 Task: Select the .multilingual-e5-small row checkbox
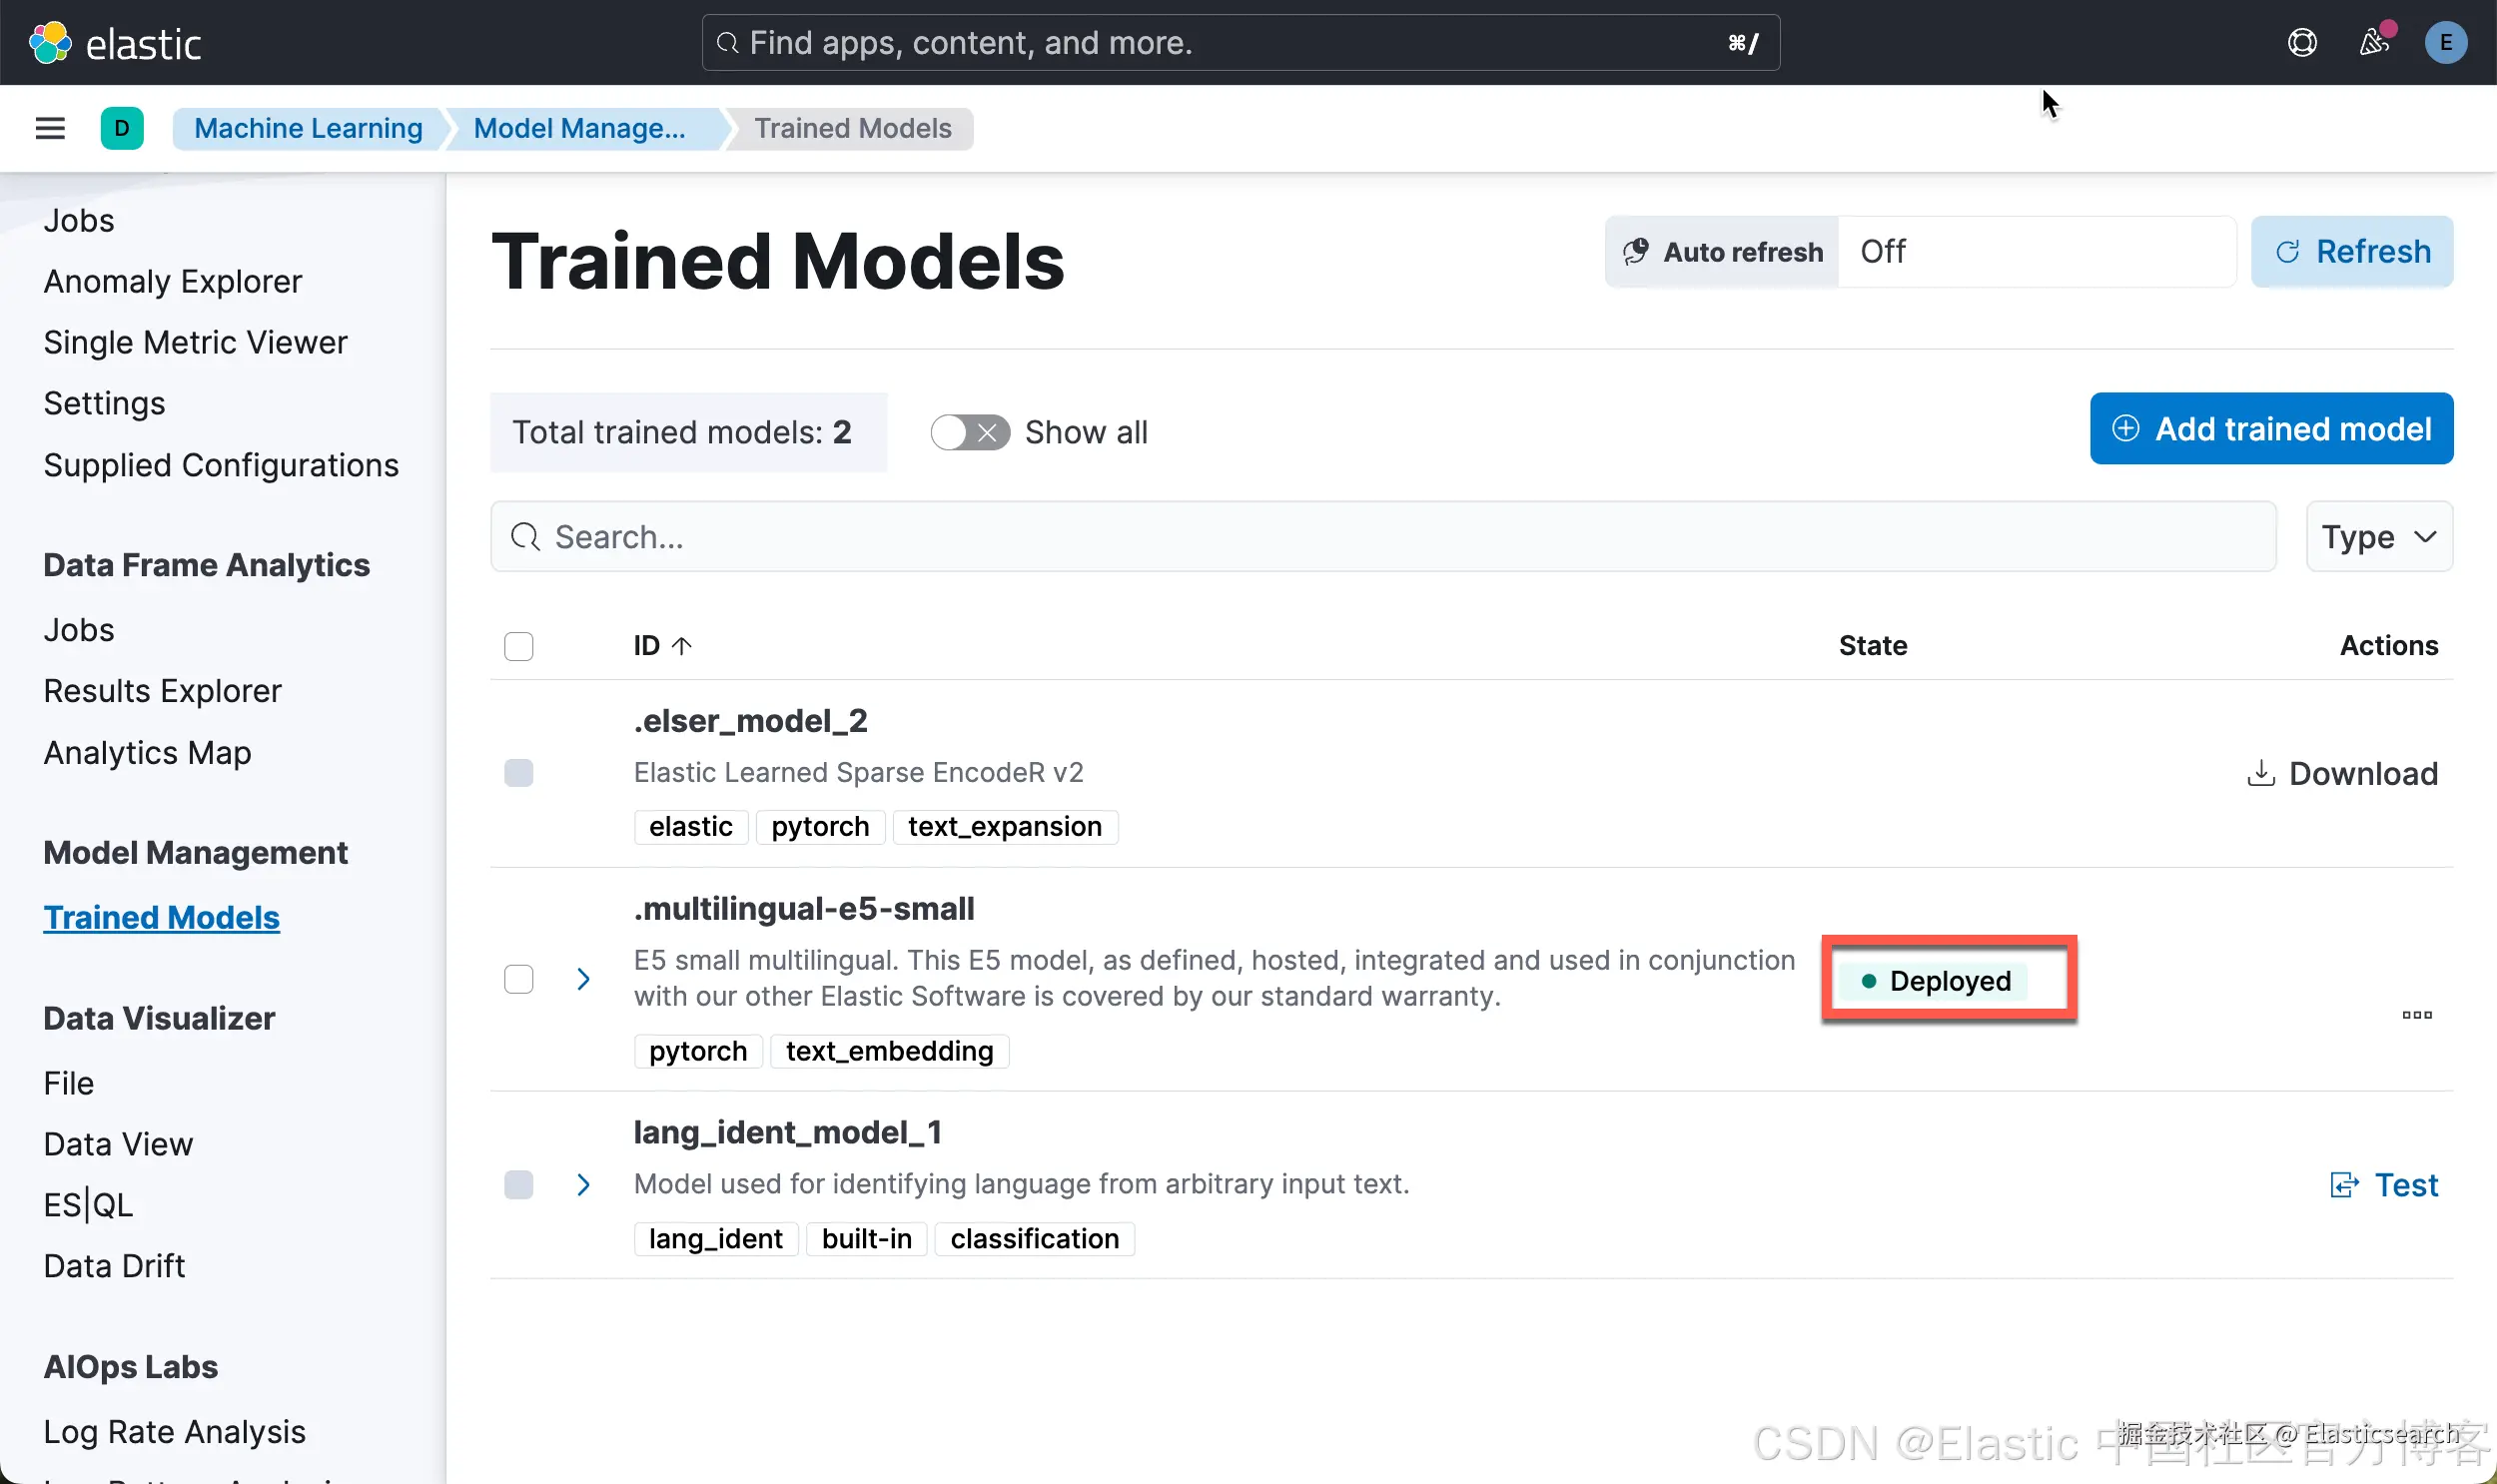click(518, 979)
